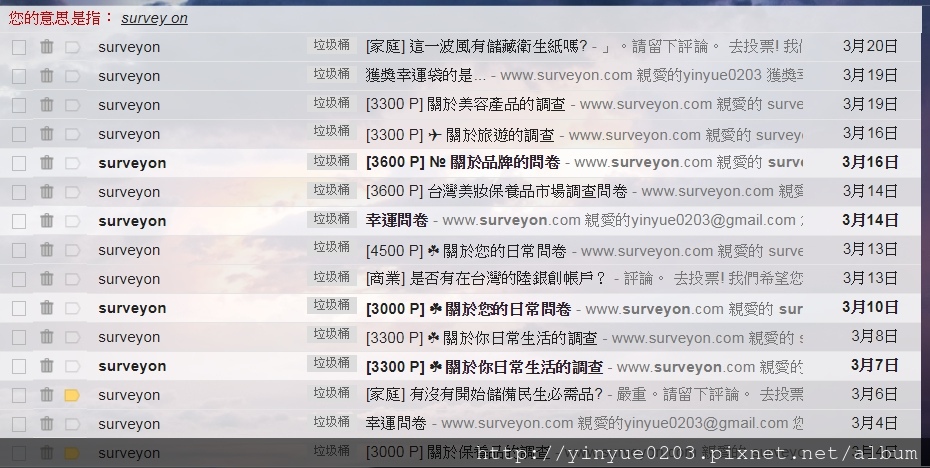
Task: Click the date 3月4日
Action: (875, 424)
